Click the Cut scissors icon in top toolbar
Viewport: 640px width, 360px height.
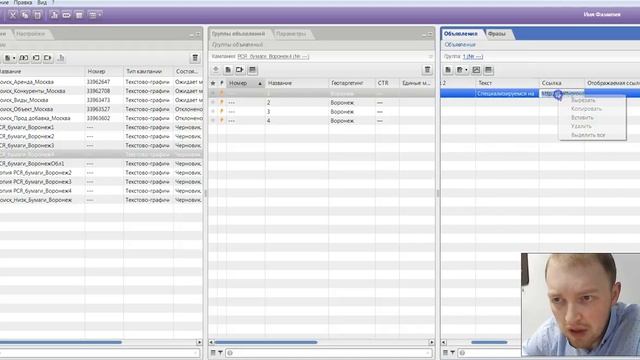13,15
